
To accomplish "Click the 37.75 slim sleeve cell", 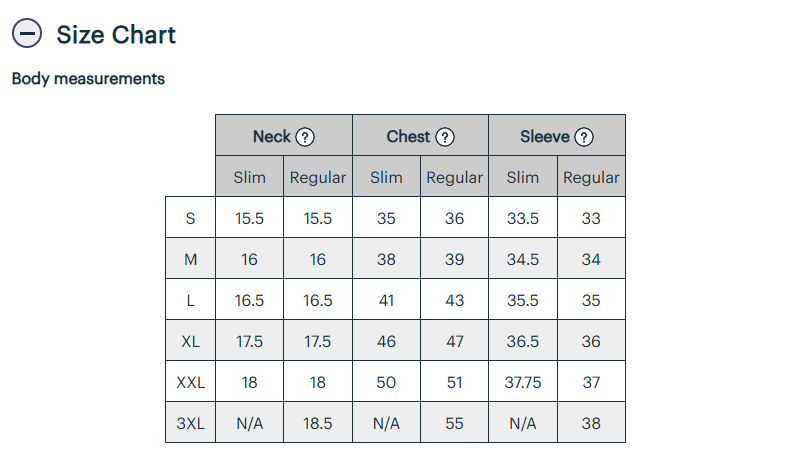I will pos(523,382).
